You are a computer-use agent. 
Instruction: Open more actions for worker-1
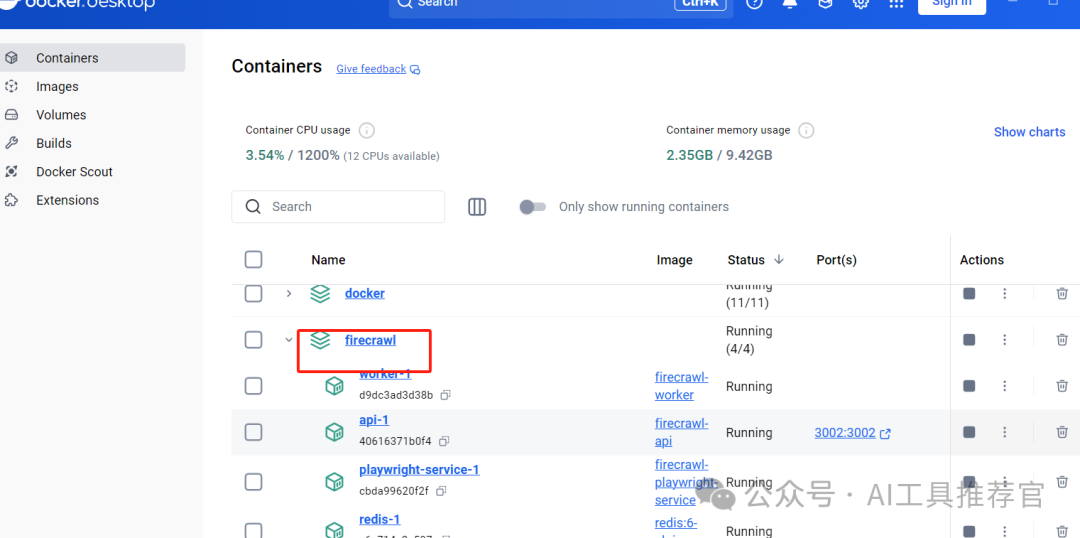1004,386
